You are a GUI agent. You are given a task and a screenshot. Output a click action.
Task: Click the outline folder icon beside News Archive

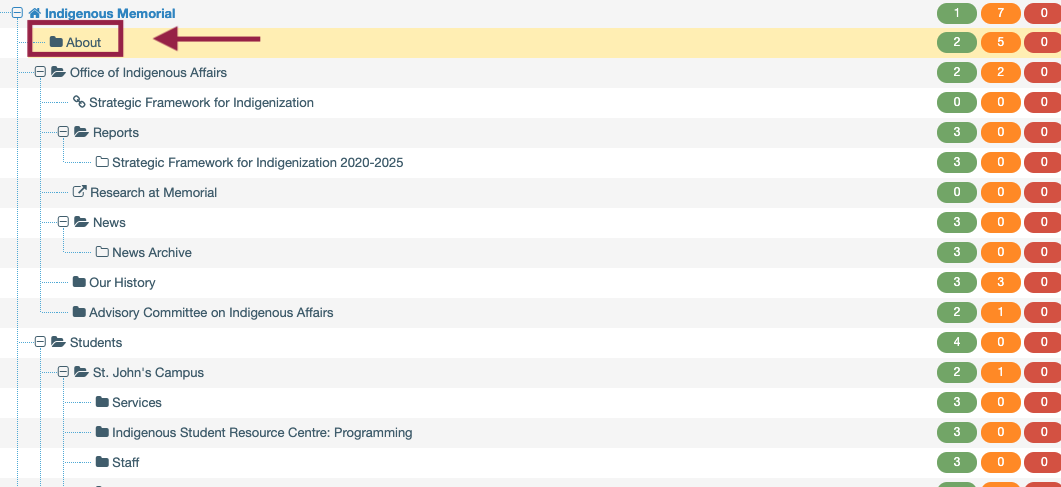(102, 252)
